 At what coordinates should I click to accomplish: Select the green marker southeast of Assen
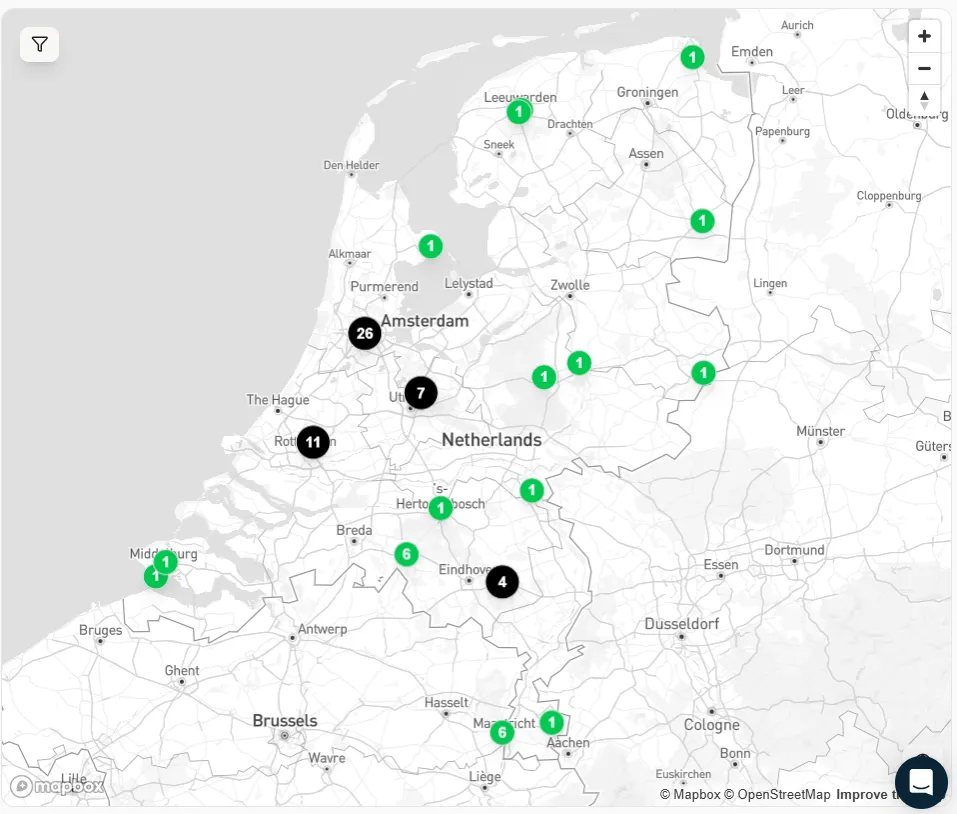tap(702, 220)
